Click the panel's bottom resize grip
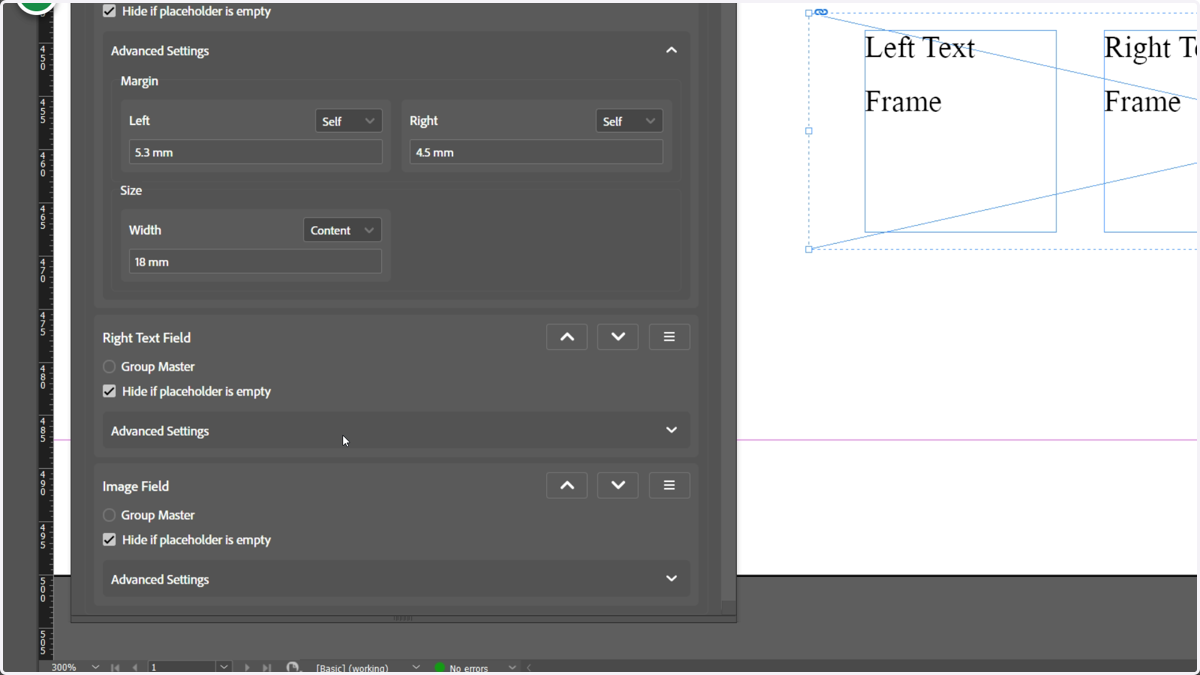Image resolution: width=1200 pixels, height=675 pixels. coord(403,618)
